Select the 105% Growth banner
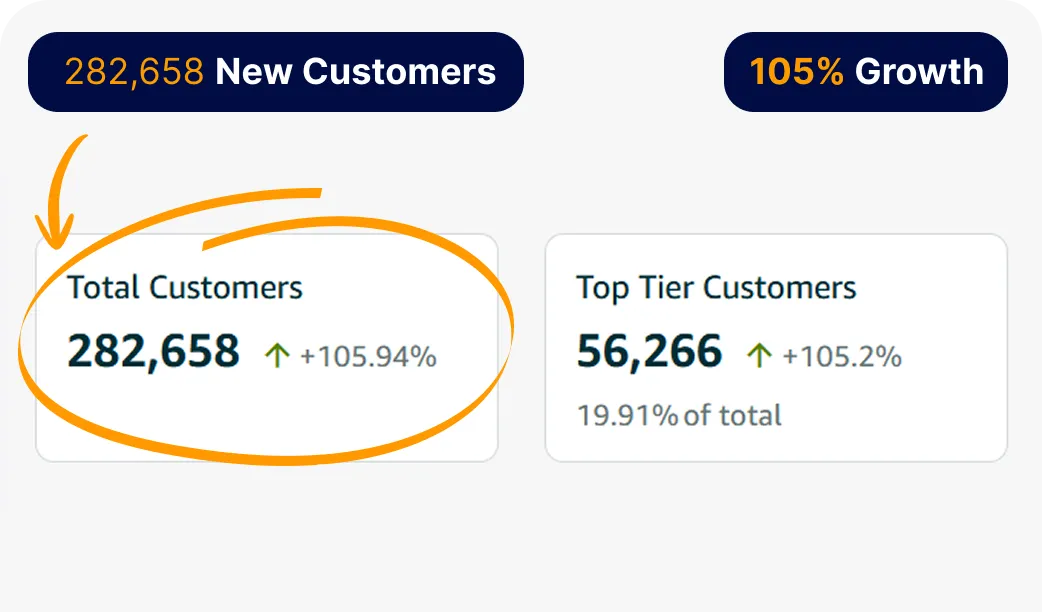The width and height of the screenshot is (1042, 612). click(x=866, y=72)
